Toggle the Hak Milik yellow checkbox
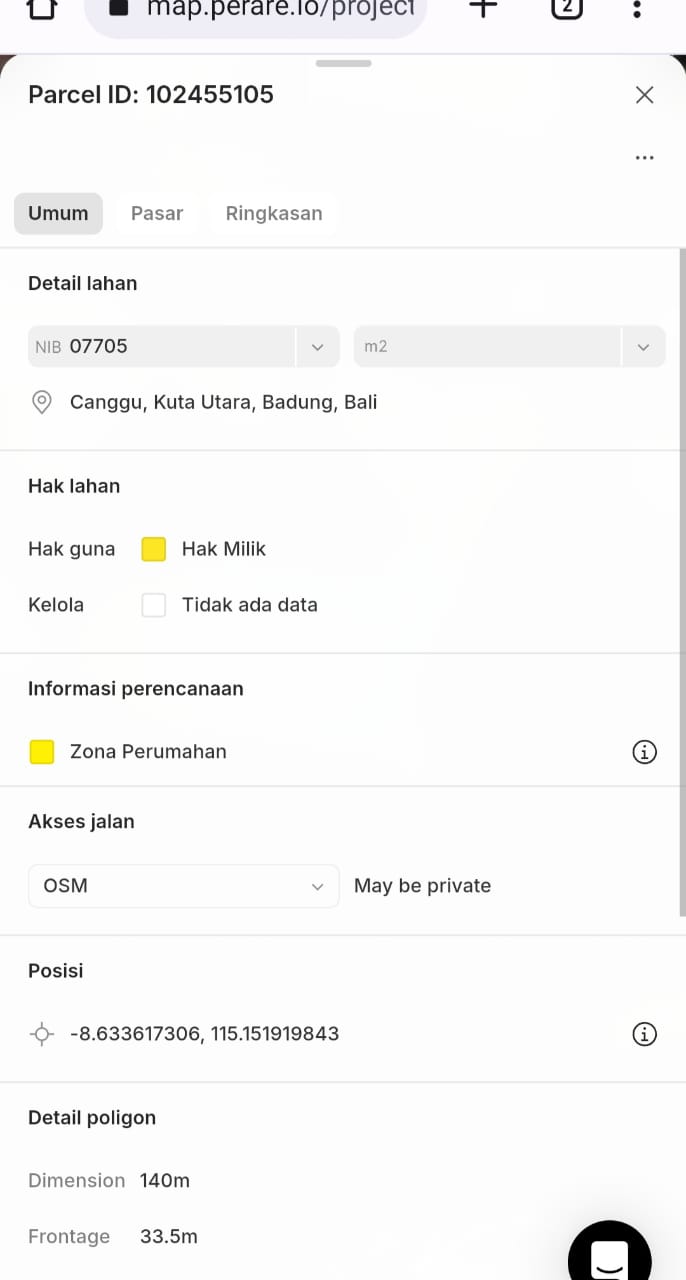 154,549
